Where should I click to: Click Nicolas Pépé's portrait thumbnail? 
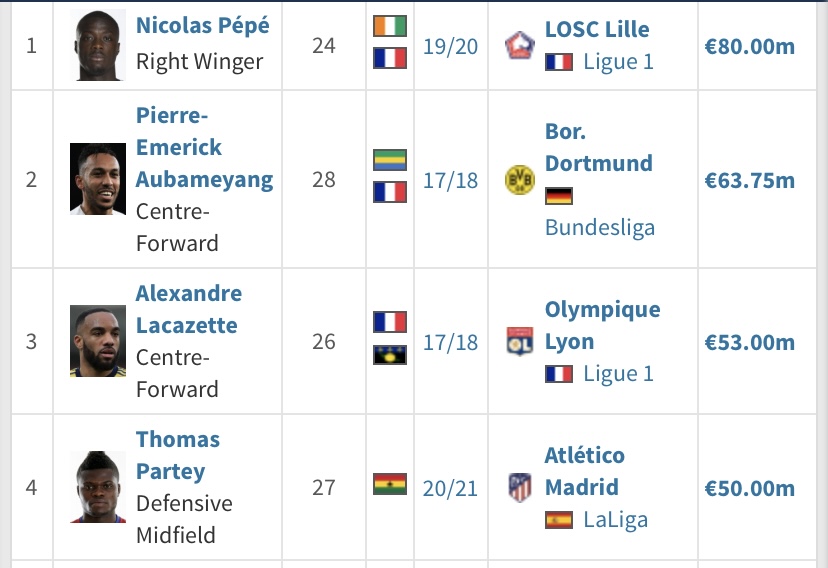click(98, 46)
